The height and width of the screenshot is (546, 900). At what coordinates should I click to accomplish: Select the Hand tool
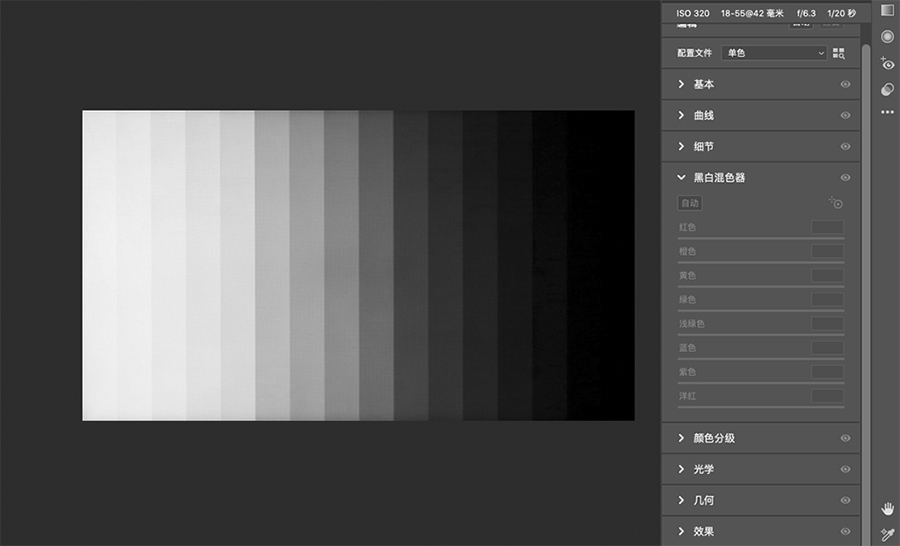887,509
